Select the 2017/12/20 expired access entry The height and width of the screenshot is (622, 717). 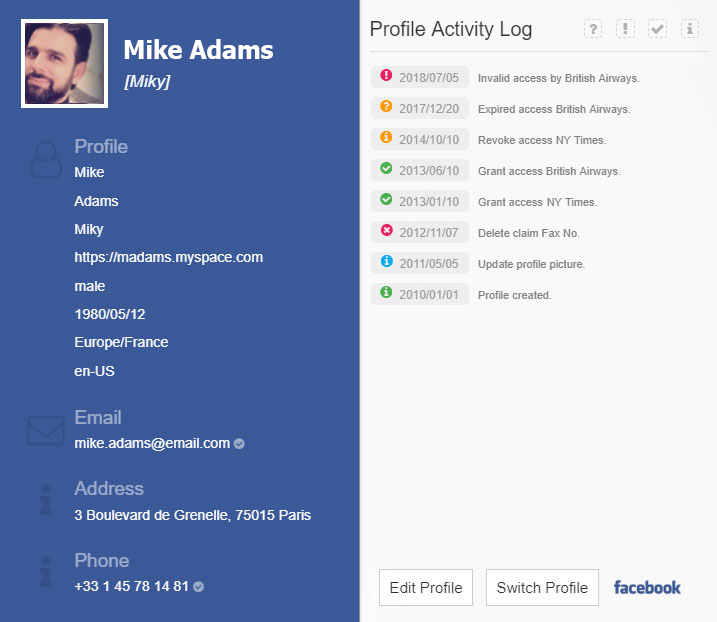(553, 109)
